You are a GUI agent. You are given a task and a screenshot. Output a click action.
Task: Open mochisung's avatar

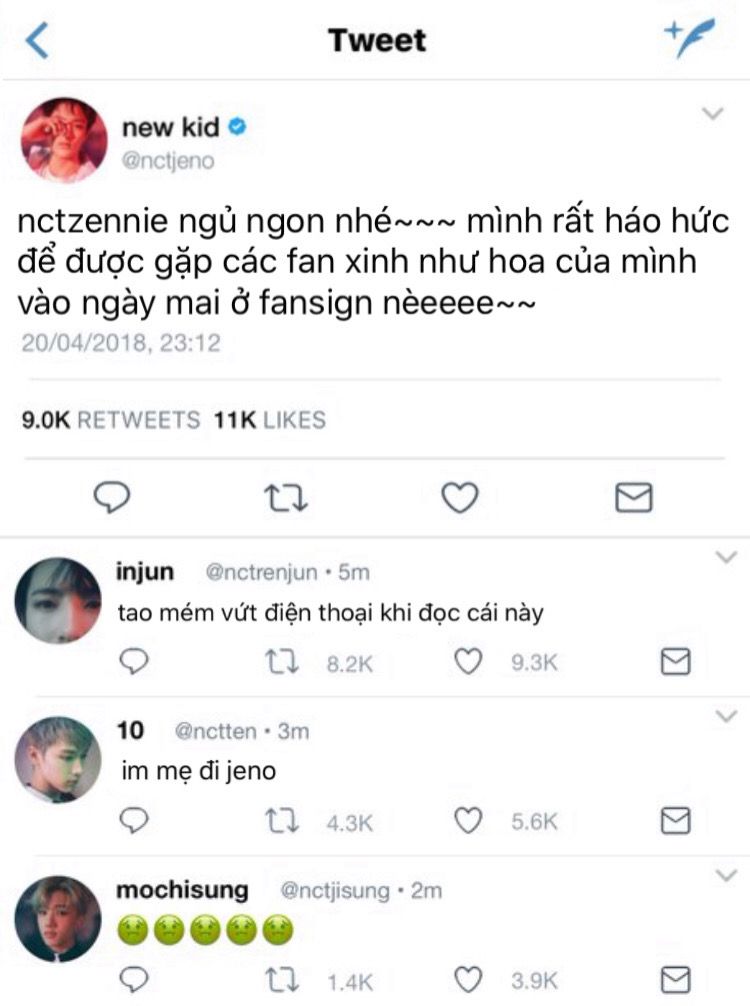point(58,919)
